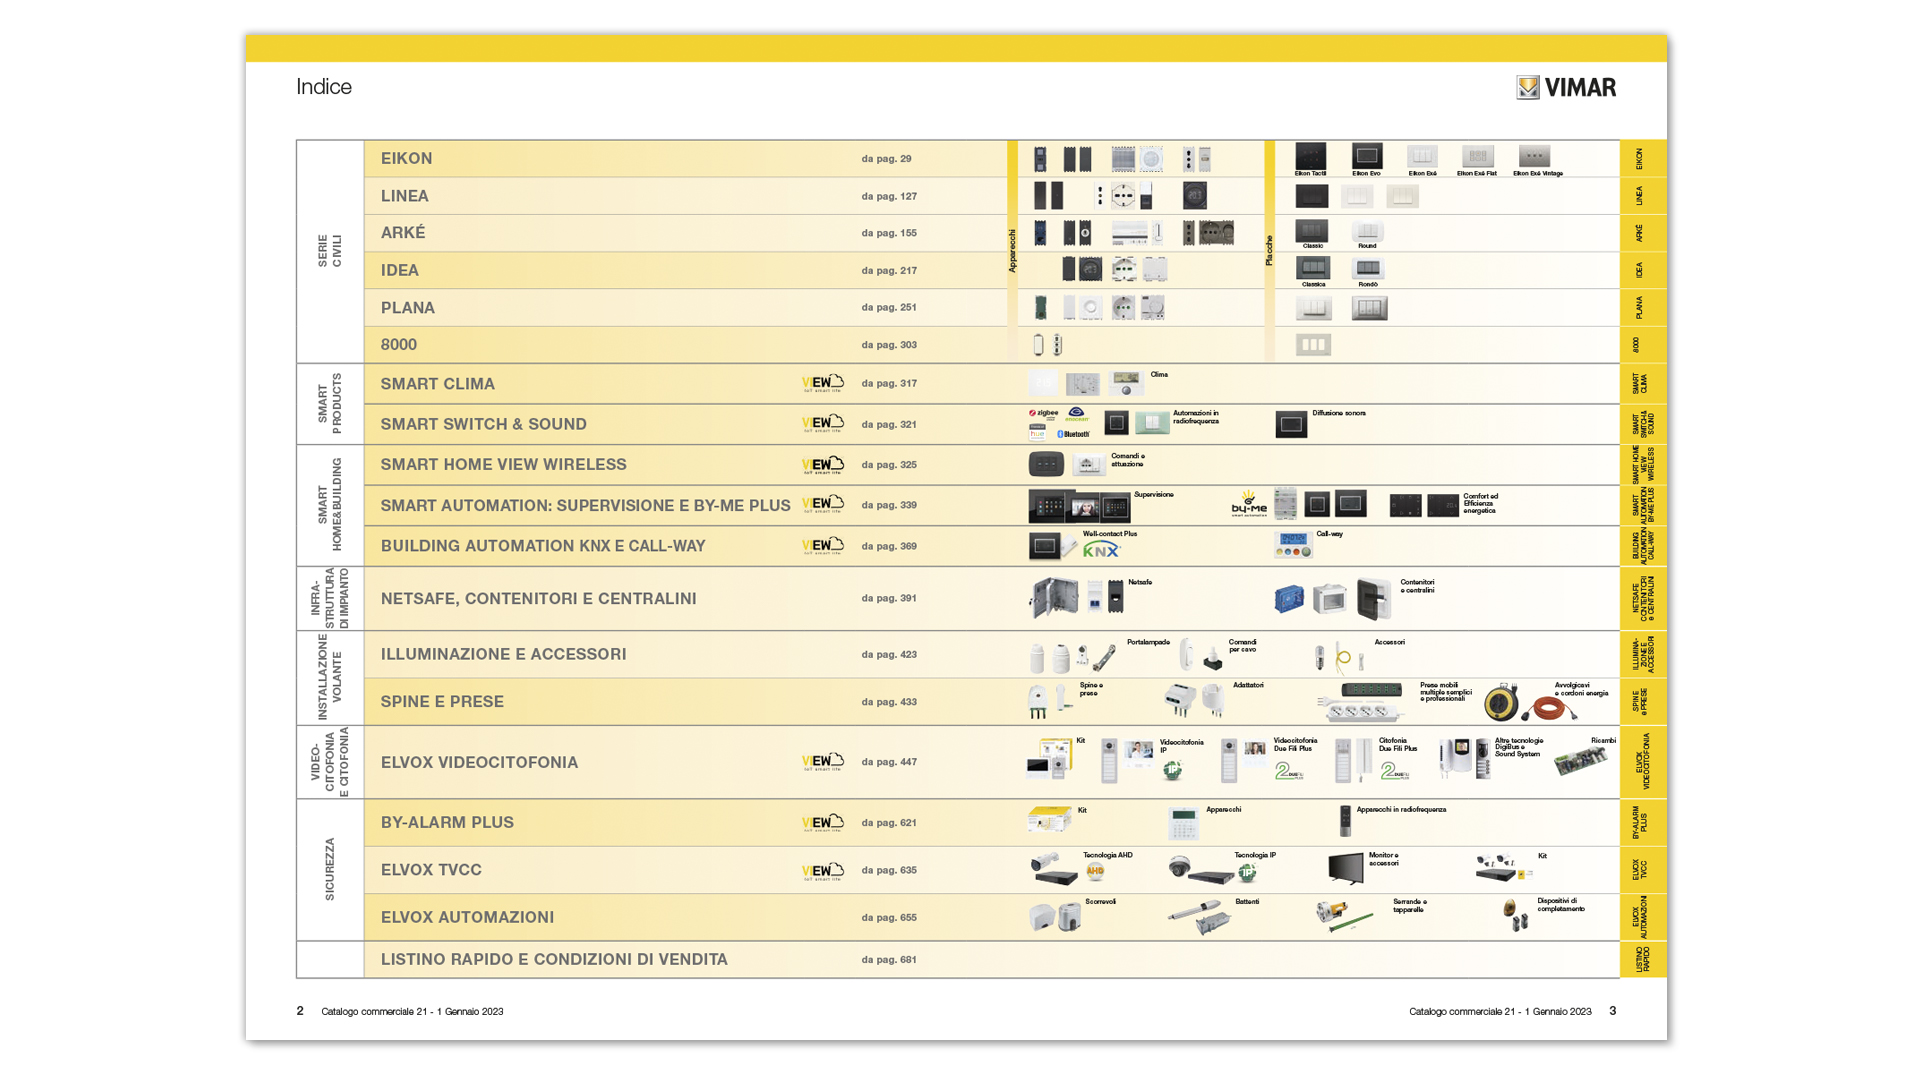Viewport: 1920px width, 1080px height.
Task: Click the View logo in SMART HOME VIEW WIRELESS row
Action: (823, 465)
